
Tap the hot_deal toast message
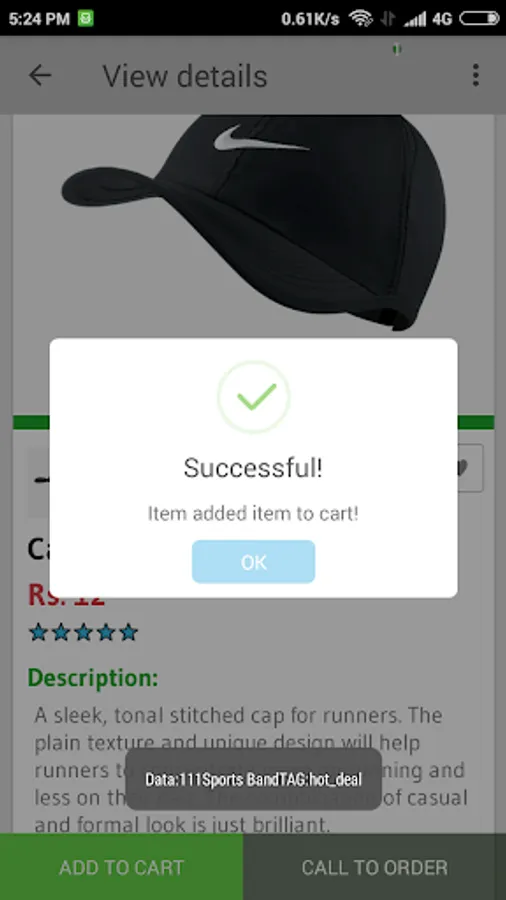254,779
